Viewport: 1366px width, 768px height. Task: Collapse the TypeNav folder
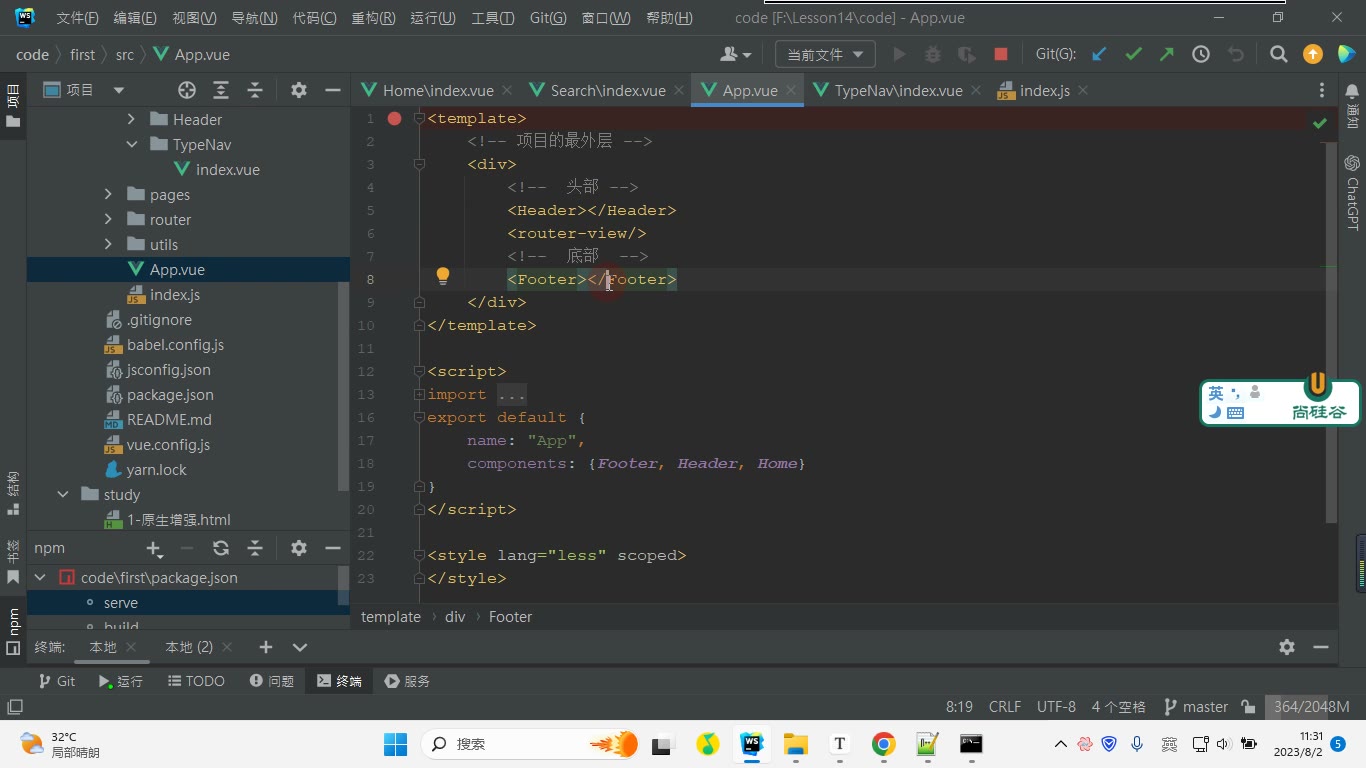[131, 144]
